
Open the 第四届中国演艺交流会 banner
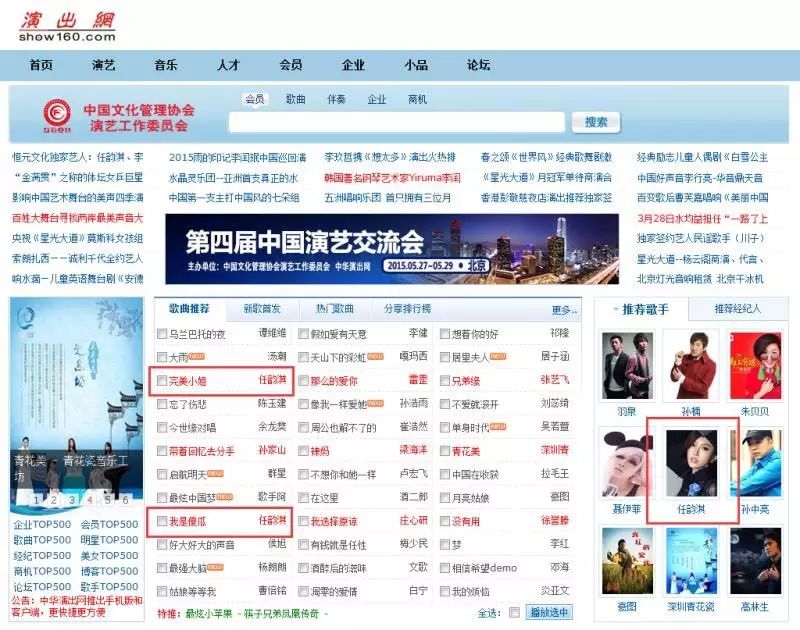pyautogui.click(x=392, y=249)
